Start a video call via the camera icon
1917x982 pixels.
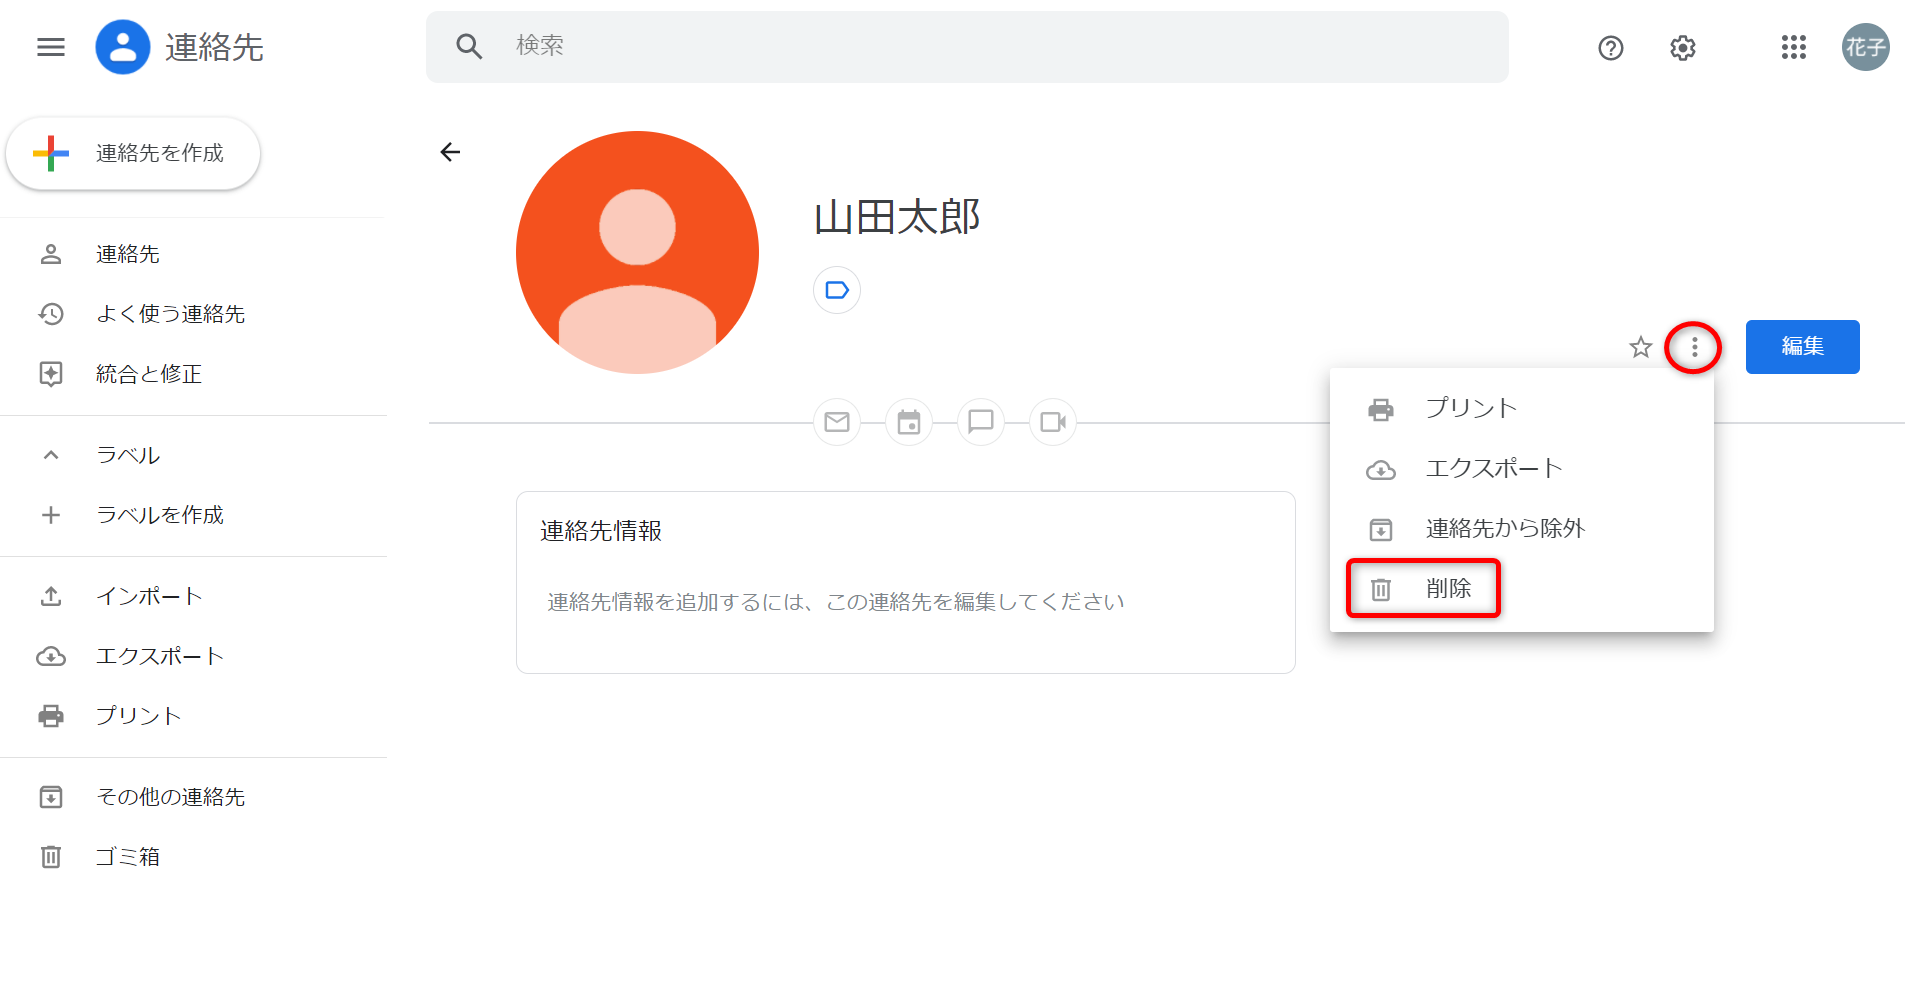pos(1053,422)
